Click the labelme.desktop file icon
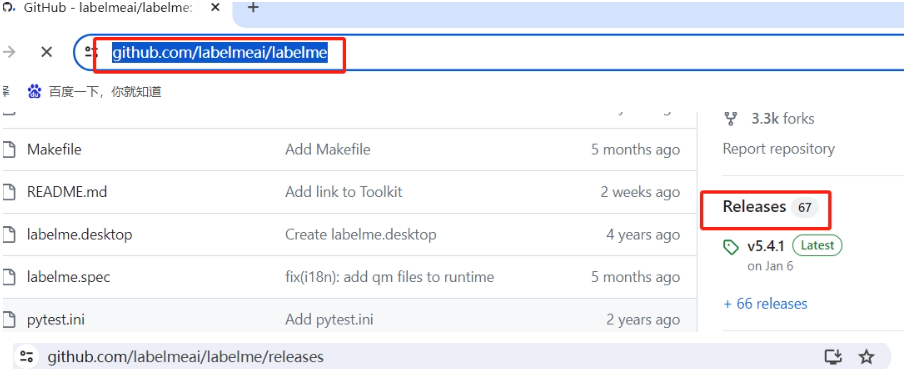This screenshot has width=904, height=369. coord(9,235)
